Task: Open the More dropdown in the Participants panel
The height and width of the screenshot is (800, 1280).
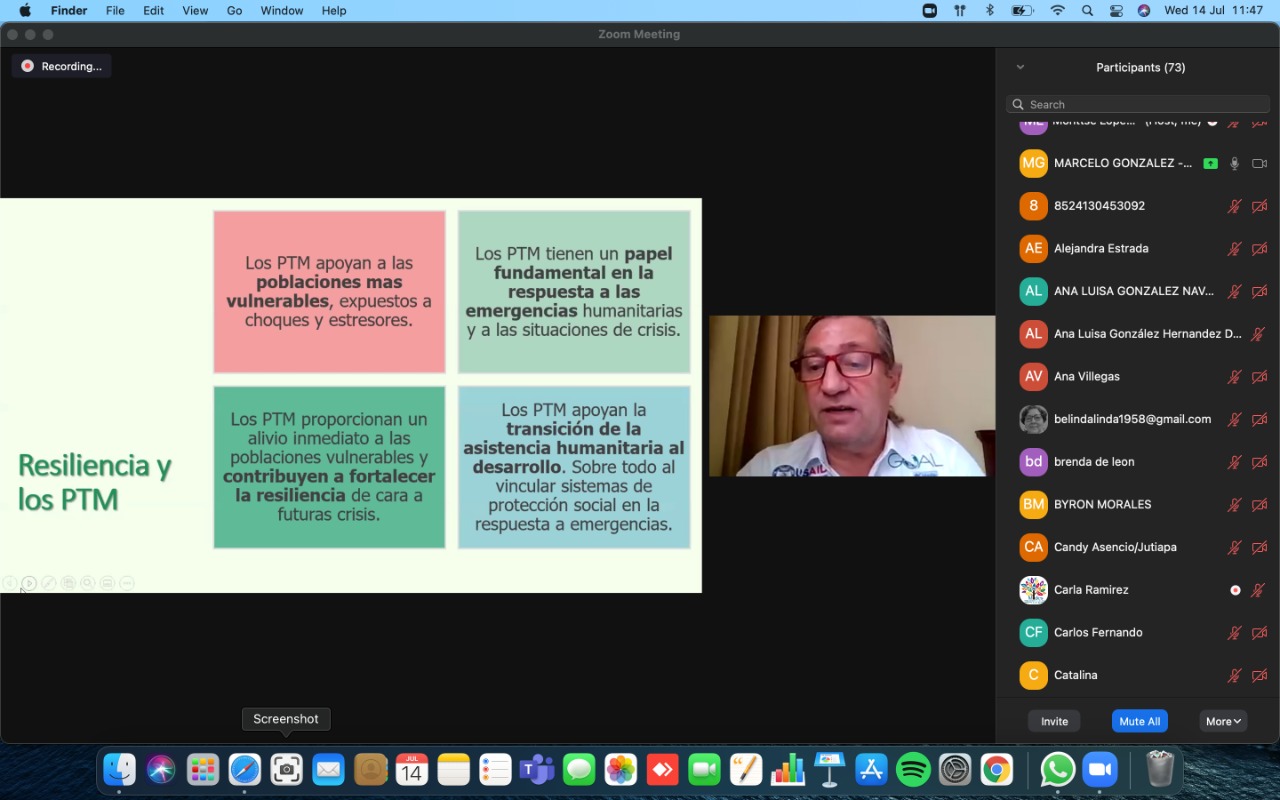Action: point(1223,721)
